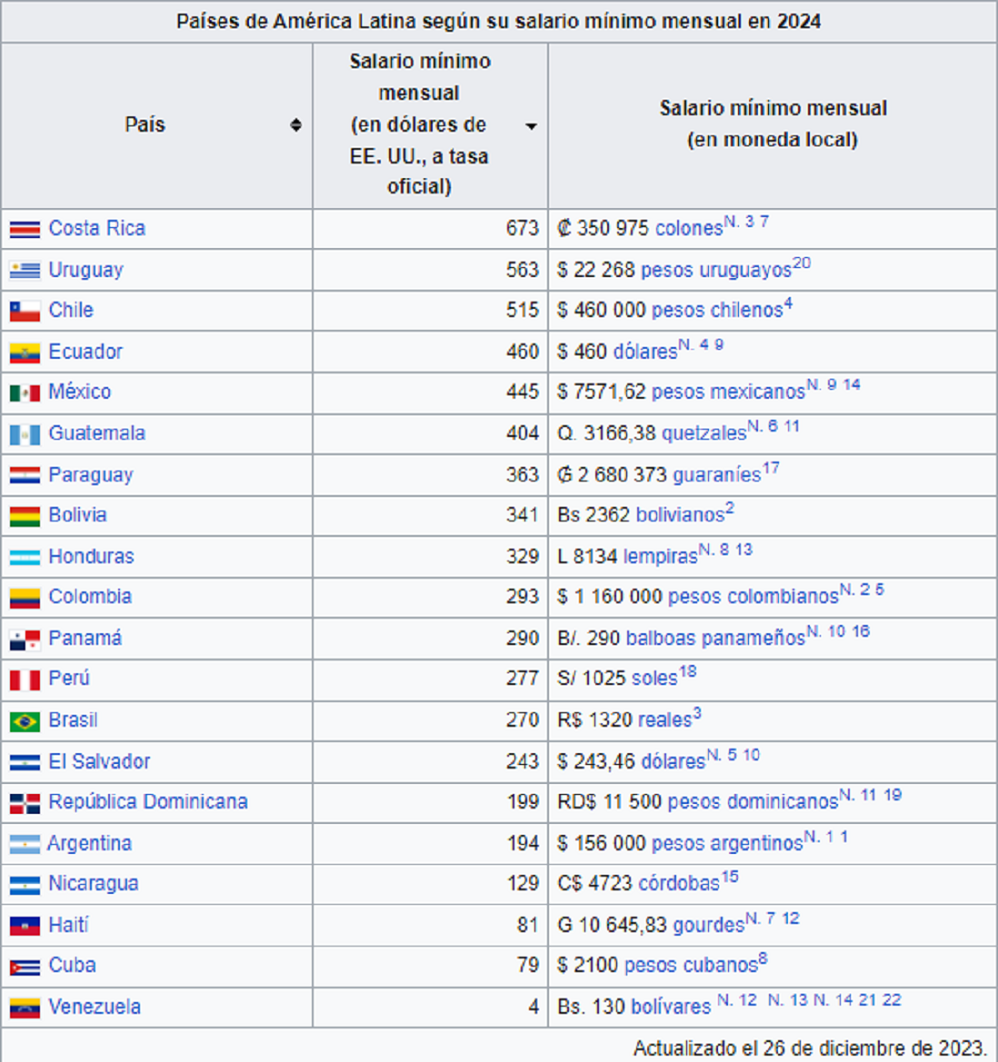Click the Uruguay flag icon
The height and width of the screenshot is (1062, 998).
point(25,270)
